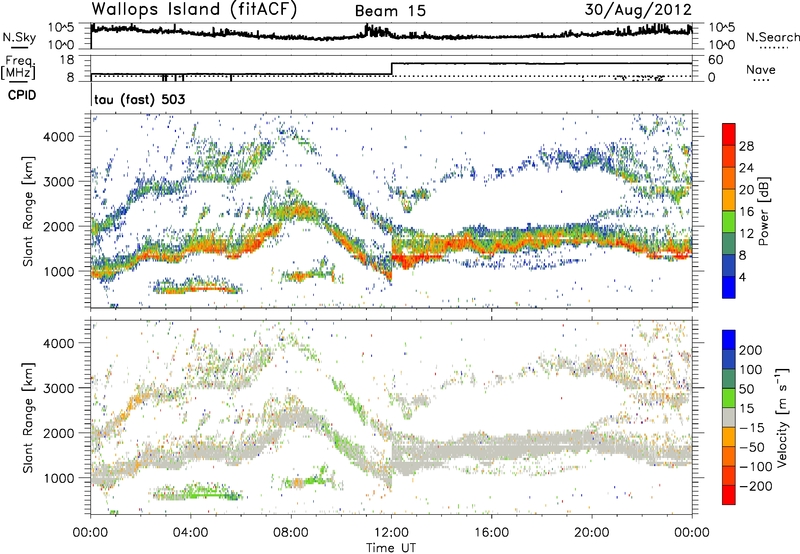Screen dimensions: 800x554
Task: Click the velocity panel's "Slant Range [km]" label
Action: point(28,417)
